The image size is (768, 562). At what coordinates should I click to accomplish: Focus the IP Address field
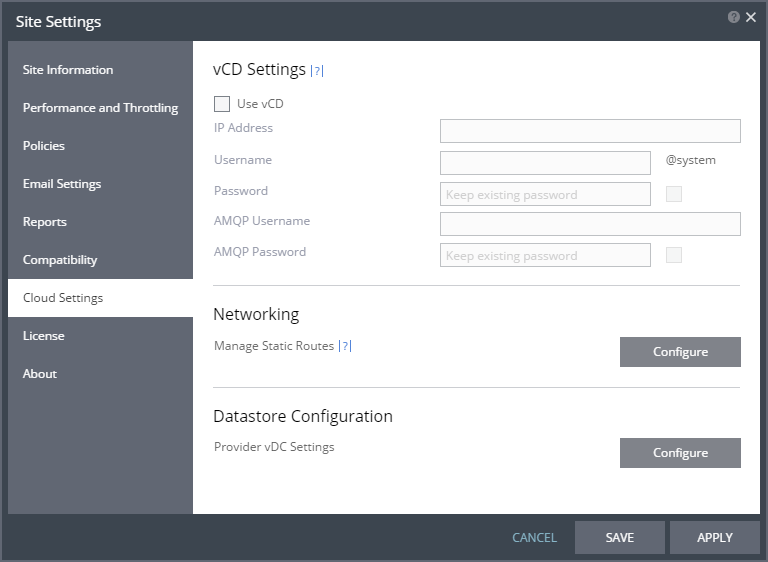[590, 131]
